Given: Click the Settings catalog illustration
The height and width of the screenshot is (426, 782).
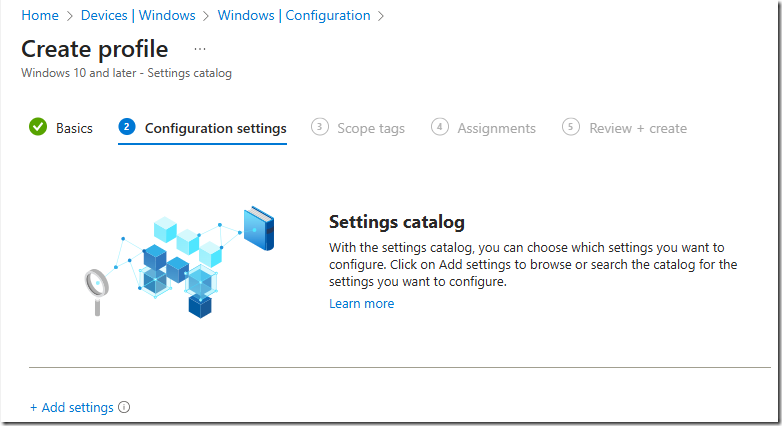Looking at the screenshot, I should (x=180, y=262).
